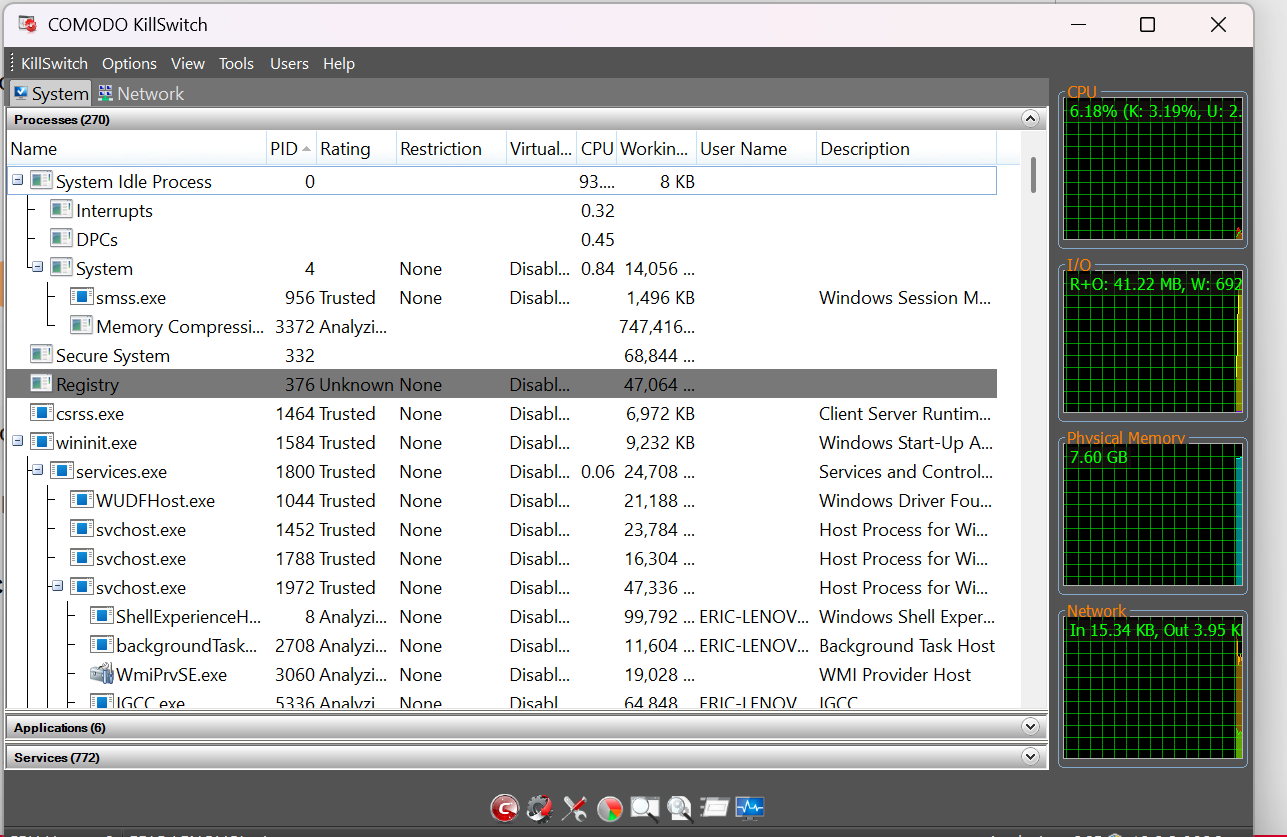Click the Unknown rating of Registry
Viewport: 1287px width, 837px height.
[x=357, y=385]
